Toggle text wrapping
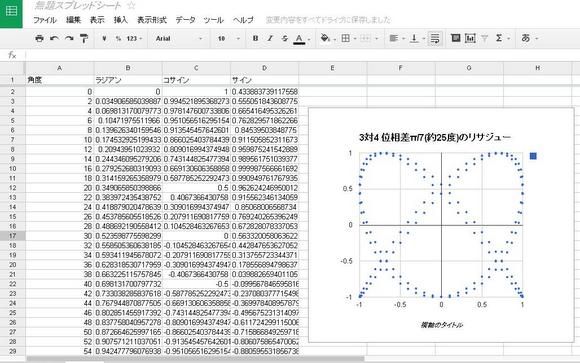Image resolution: width=580 pixels, height=363 pixels. point(435,38)
